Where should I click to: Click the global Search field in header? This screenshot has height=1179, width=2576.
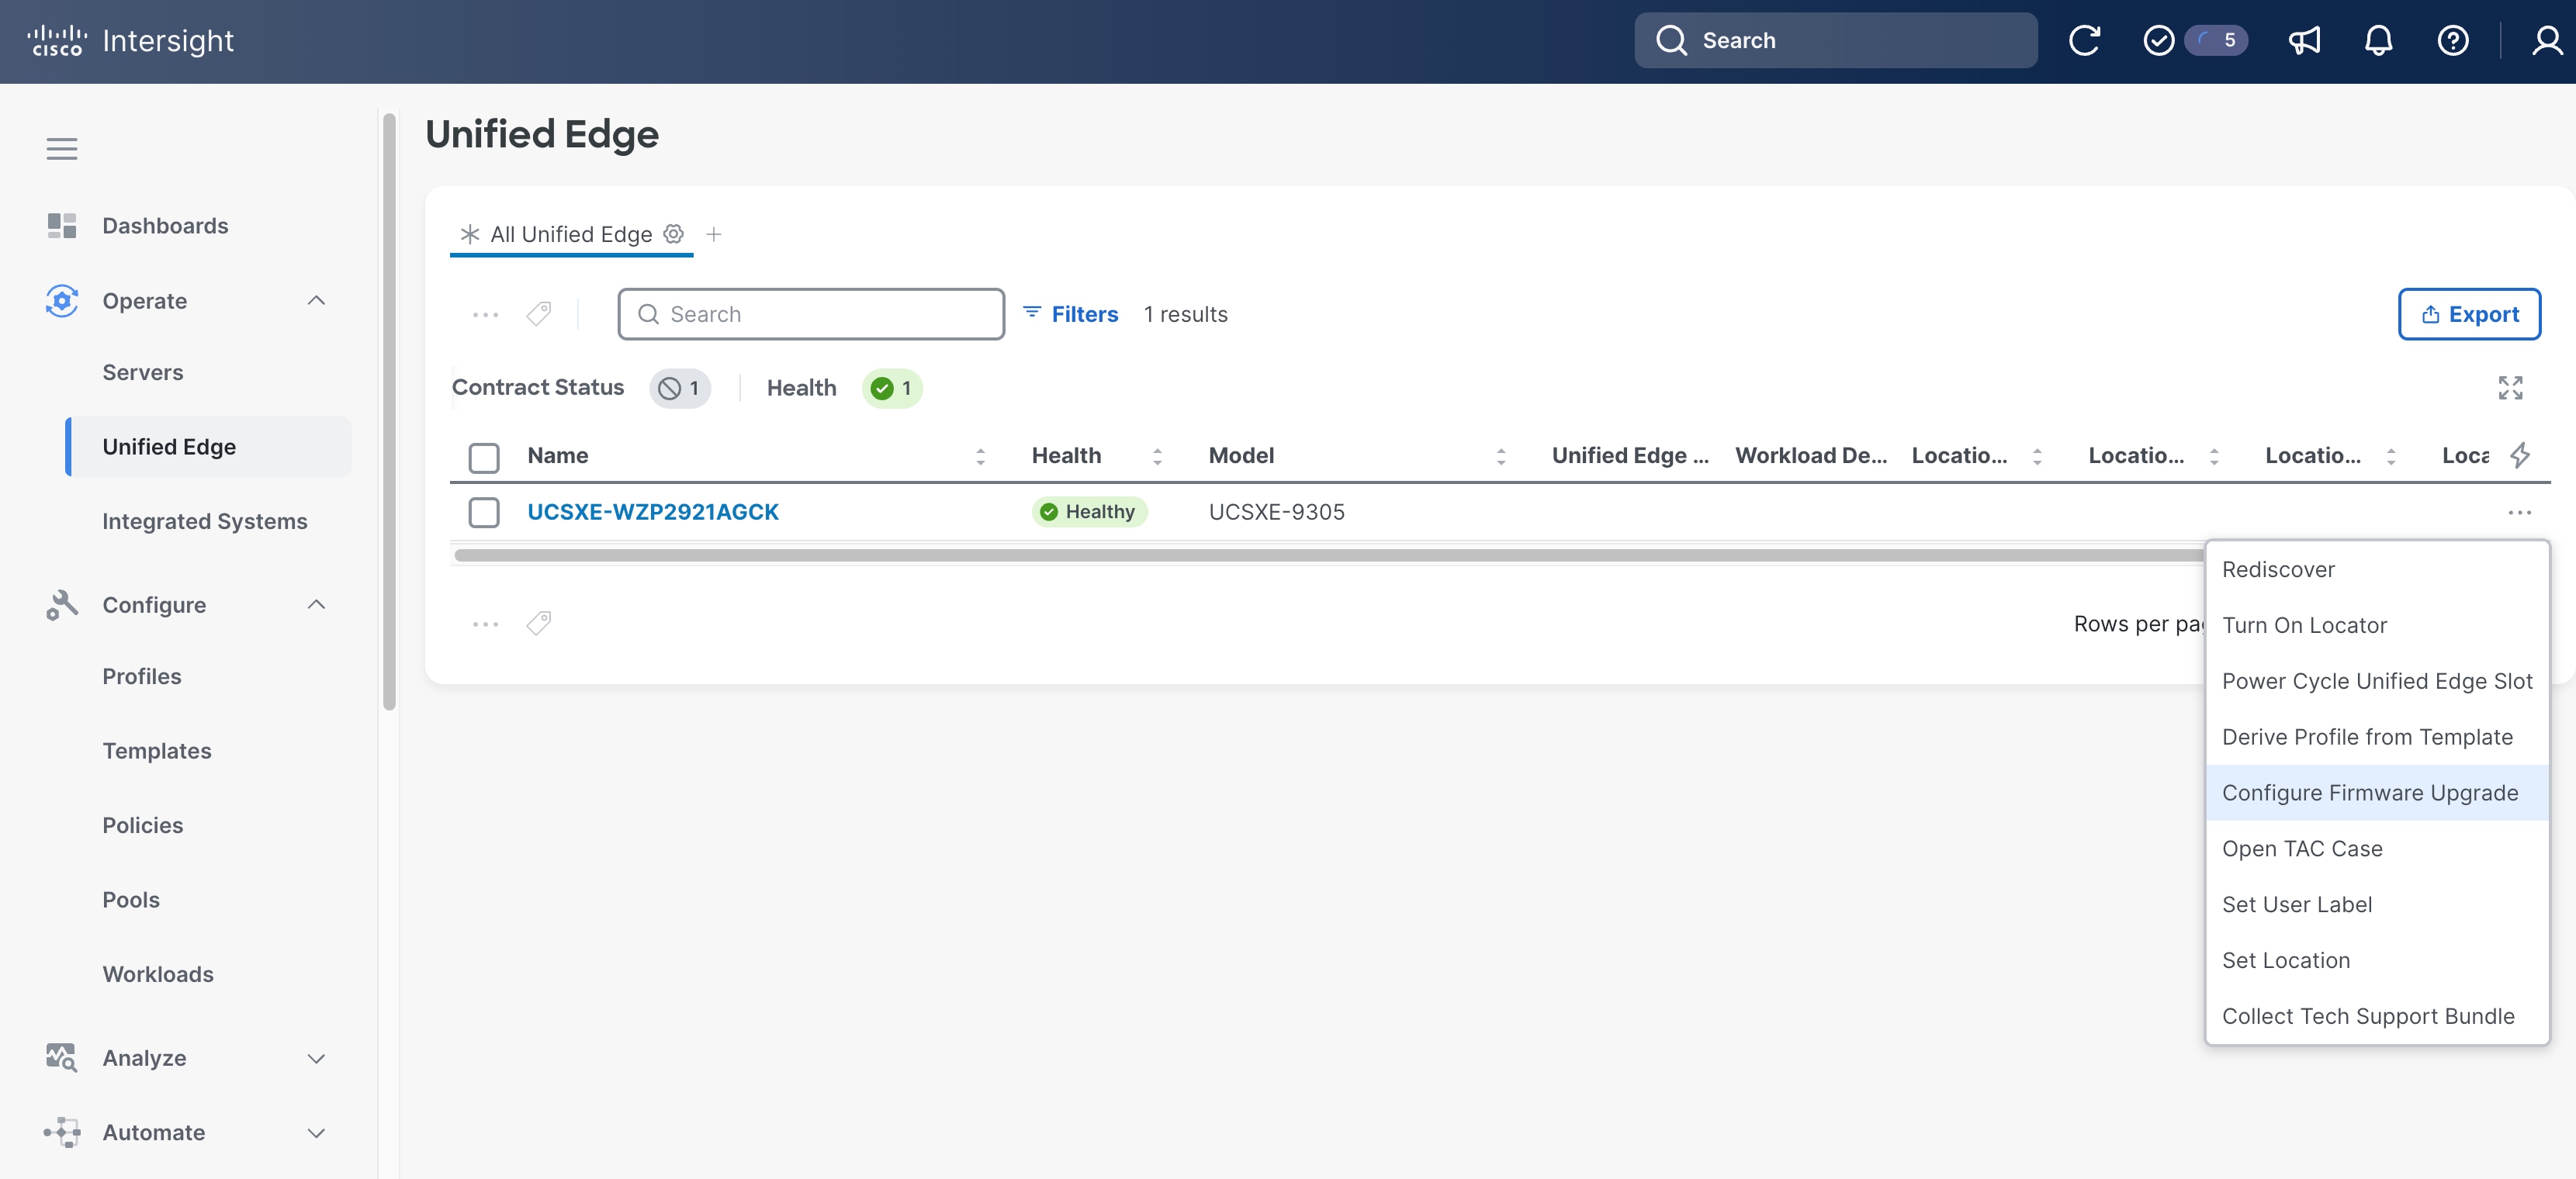pos(1836,41)
